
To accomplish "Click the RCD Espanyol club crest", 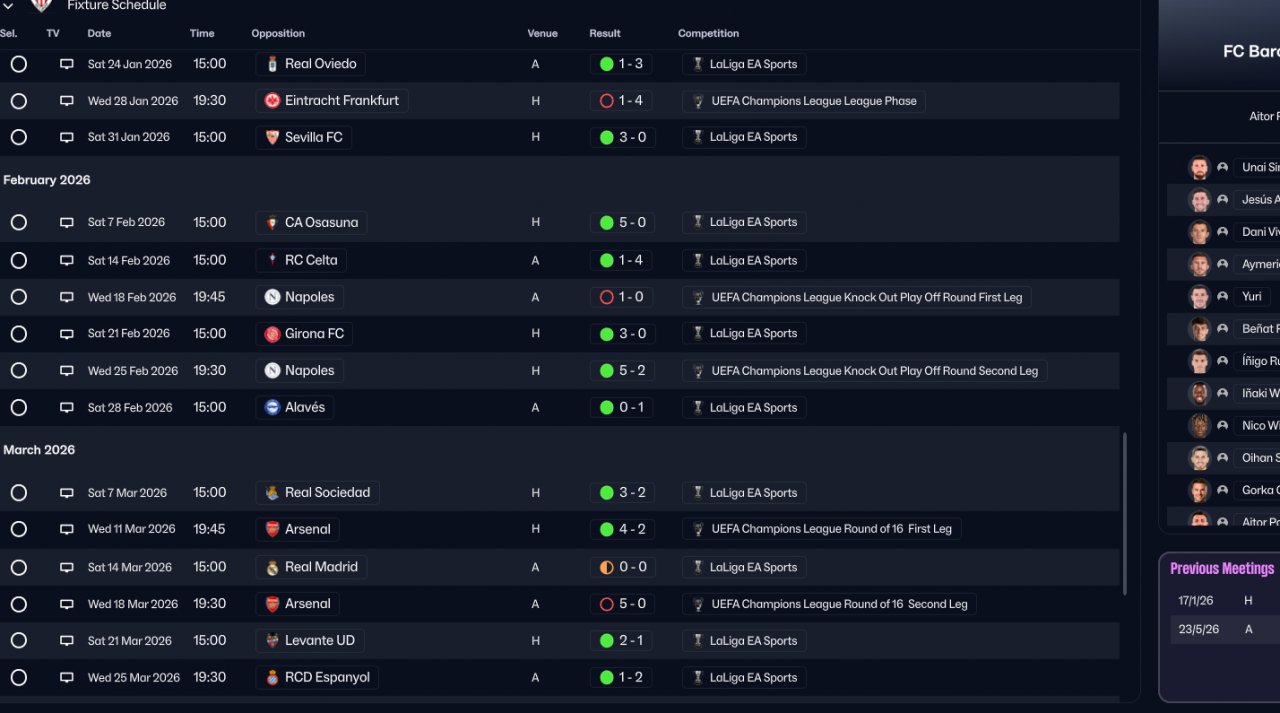I will click(x=272, y=678).
